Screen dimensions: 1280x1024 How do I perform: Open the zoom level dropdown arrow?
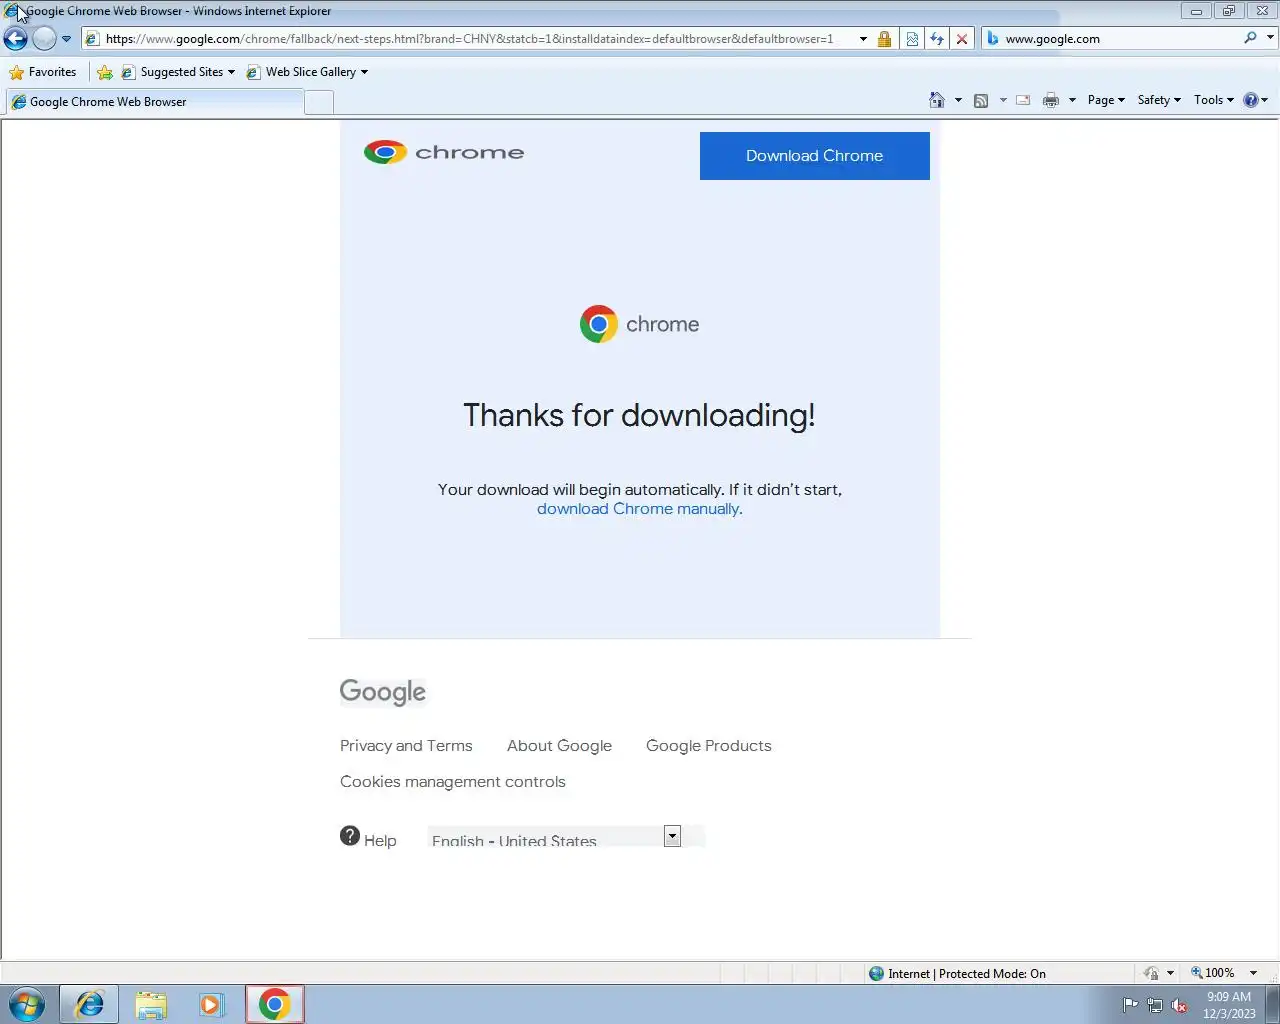point(1253,973)
